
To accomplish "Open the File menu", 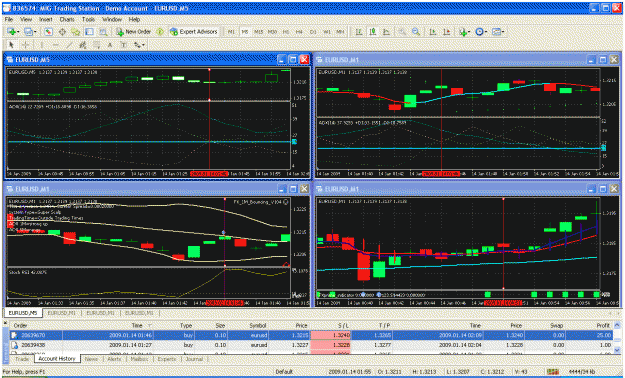I will pyautogui.click(x=9, y=19).
